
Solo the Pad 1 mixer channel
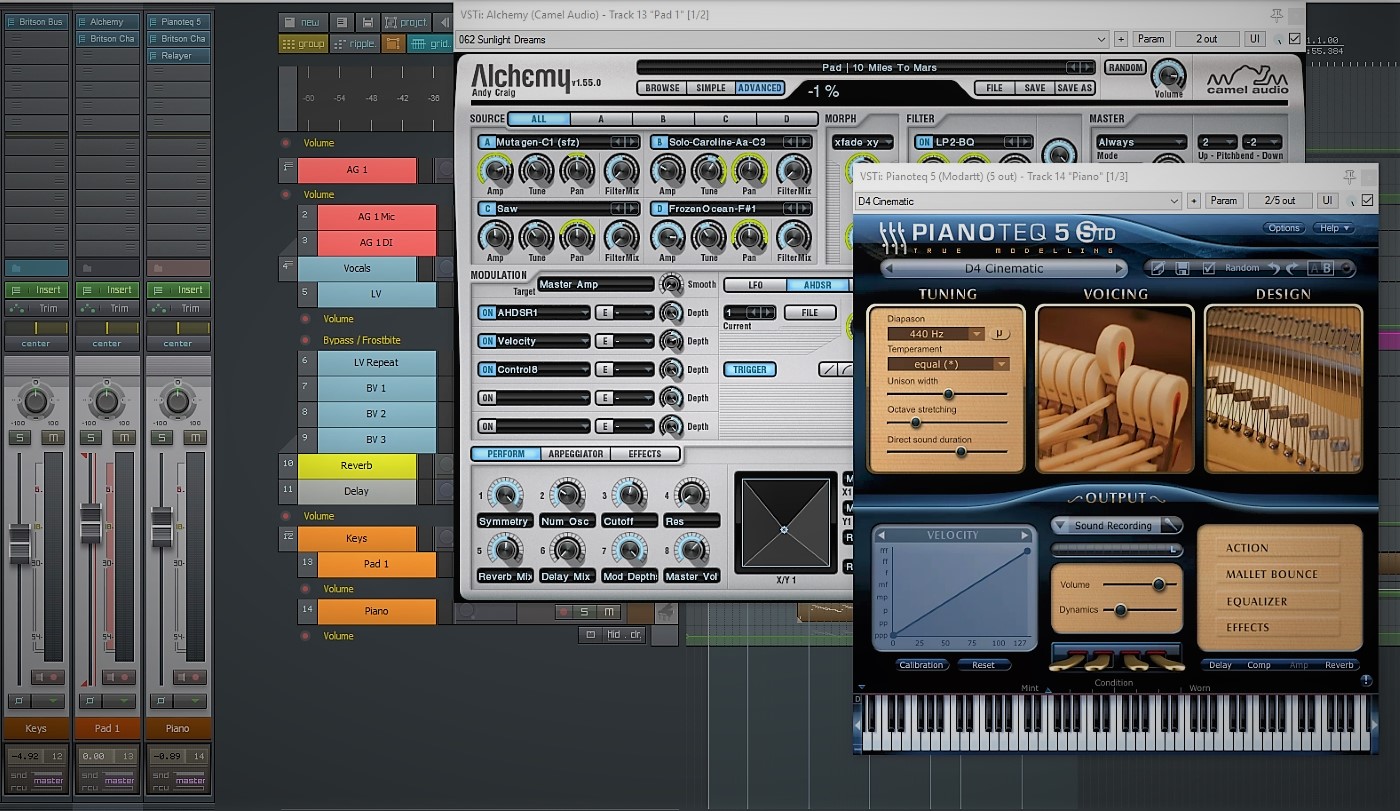pos(91,437)
